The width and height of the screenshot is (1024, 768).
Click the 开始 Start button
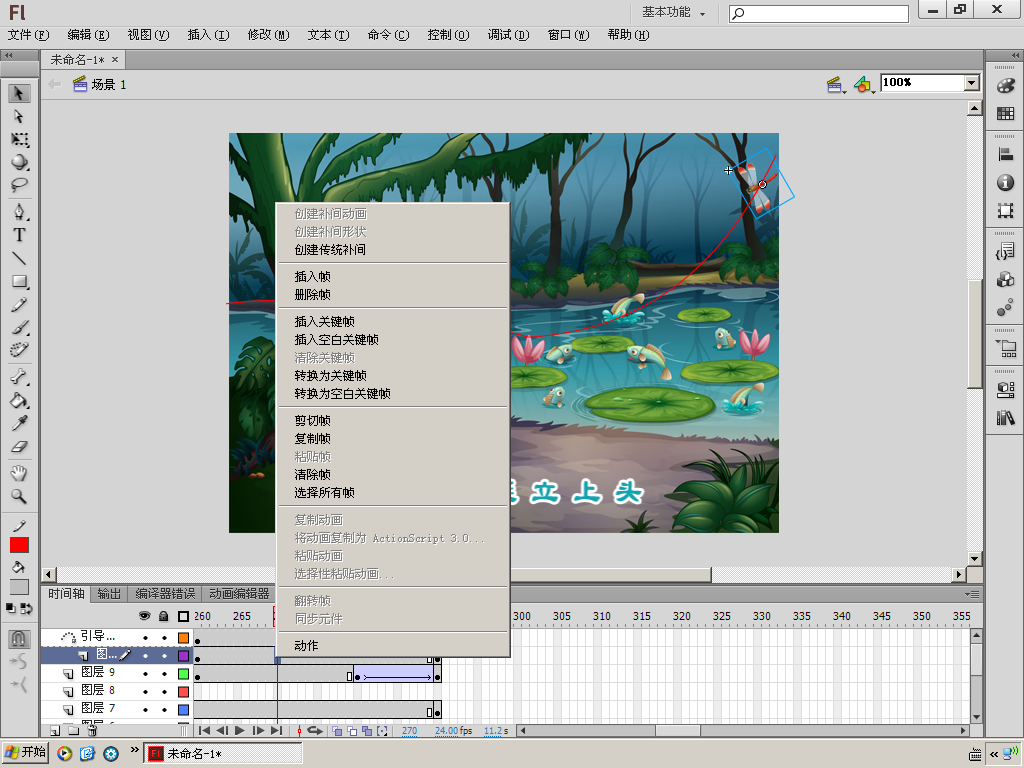(25, 753)
